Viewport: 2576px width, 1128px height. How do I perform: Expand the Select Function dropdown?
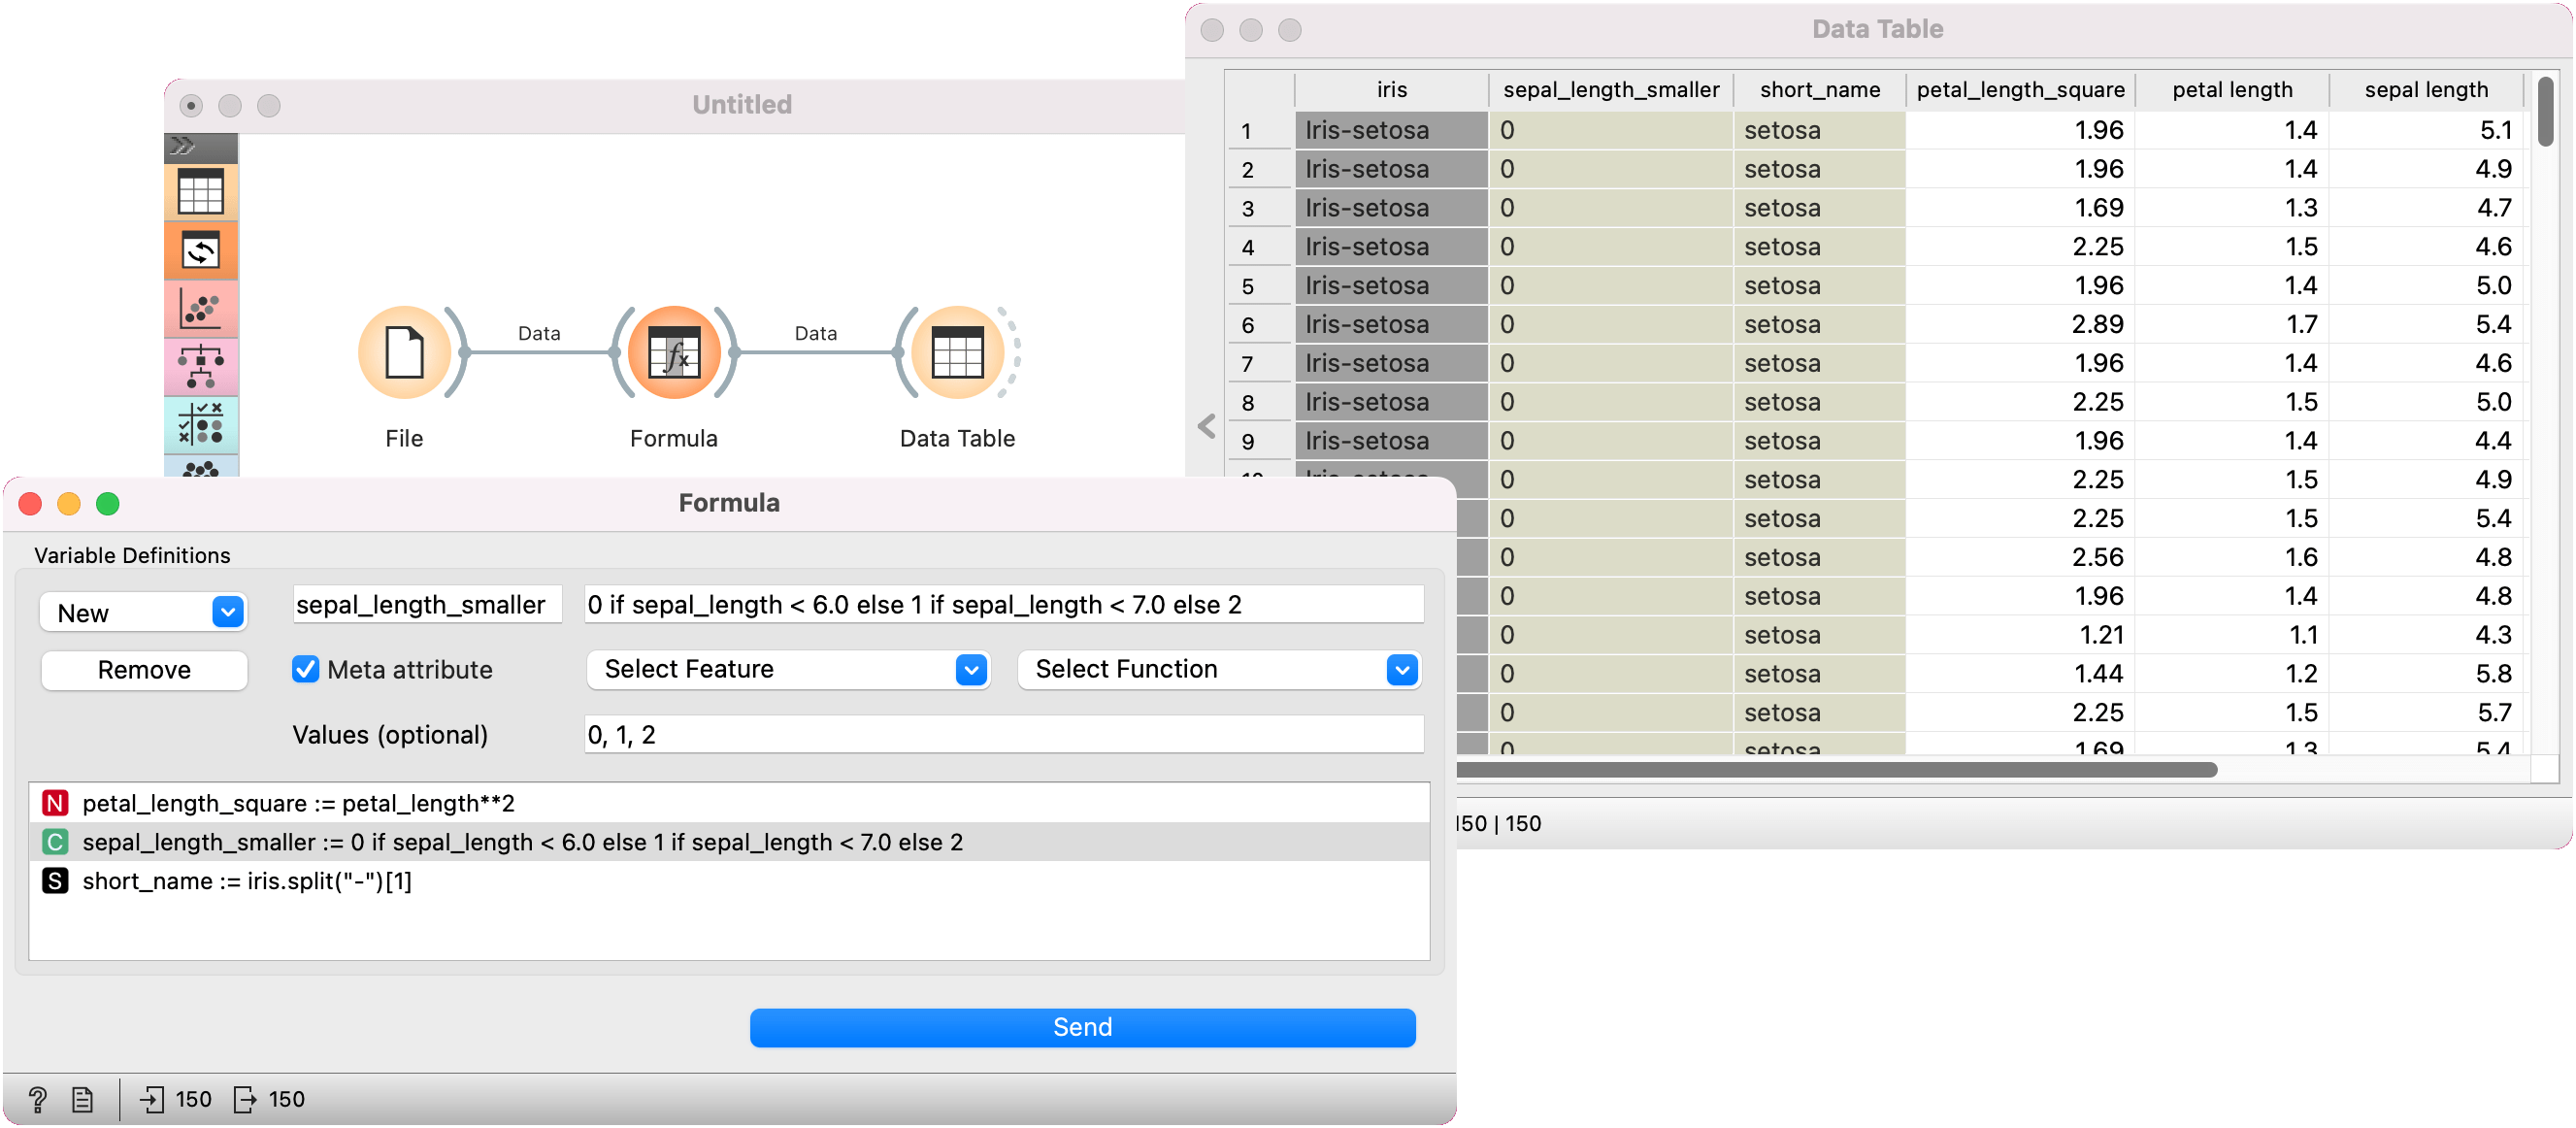(x=1219, y=669)
